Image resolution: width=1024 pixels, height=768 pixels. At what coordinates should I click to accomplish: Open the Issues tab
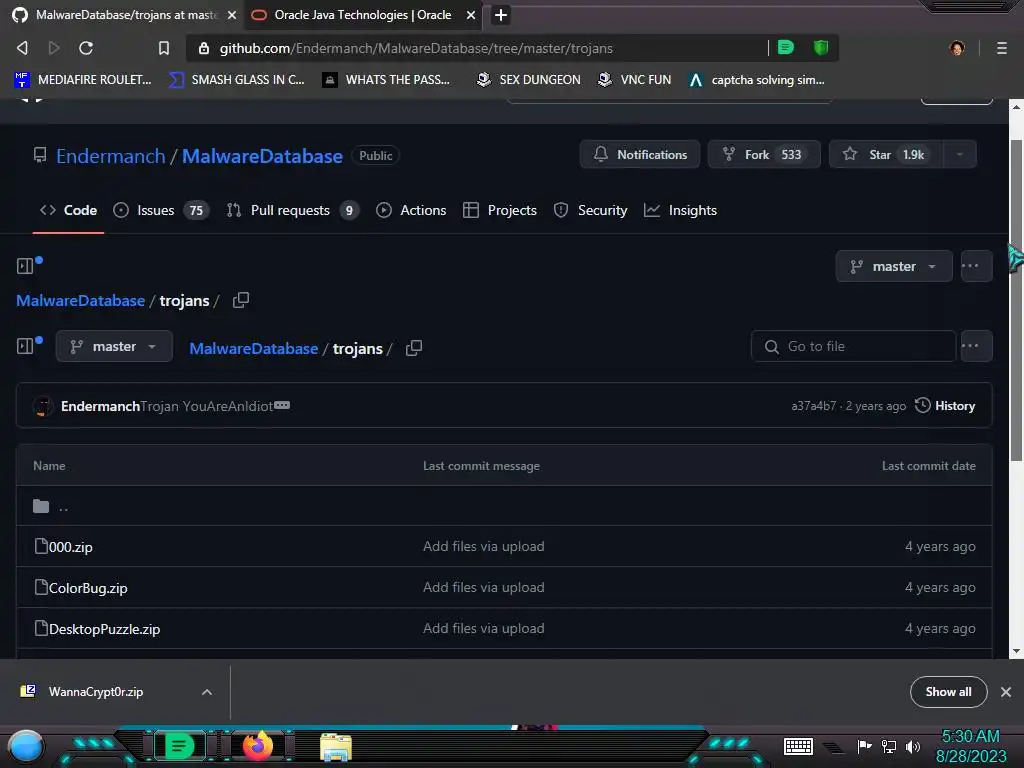161,210
